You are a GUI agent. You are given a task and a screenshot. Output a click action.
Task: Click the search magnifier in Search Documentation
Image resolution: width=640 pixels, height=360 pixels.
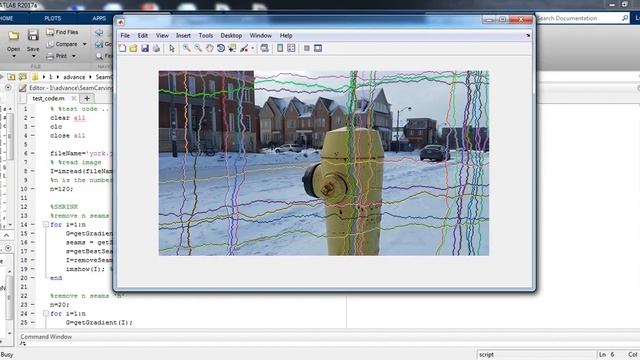[x=625, y=18]
